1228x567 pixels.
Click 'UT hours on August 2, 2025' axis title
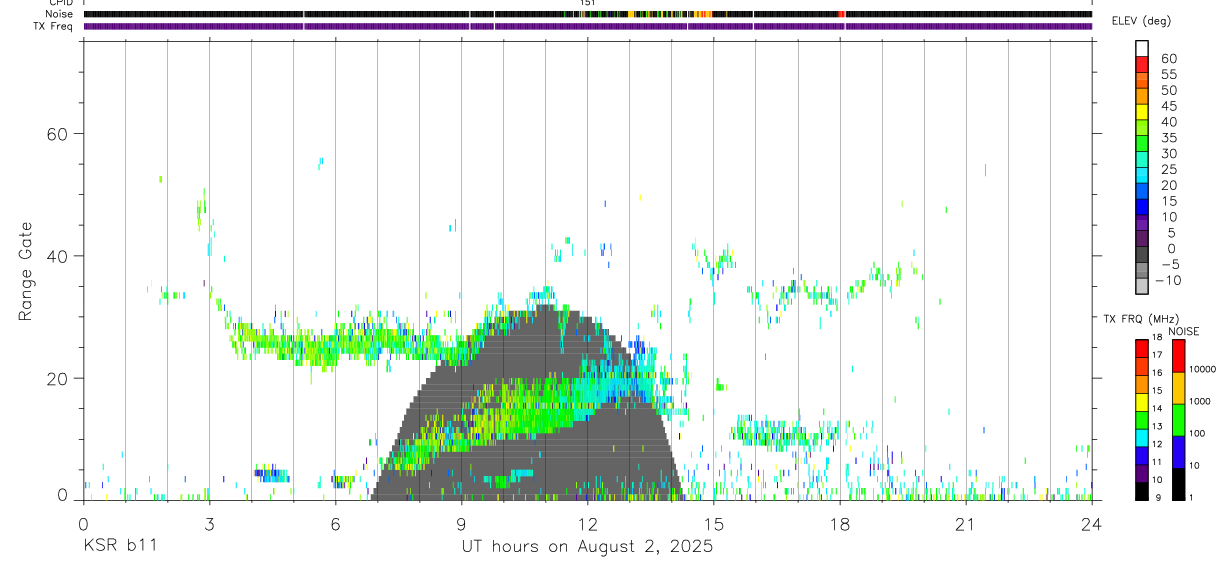point(586,547)
